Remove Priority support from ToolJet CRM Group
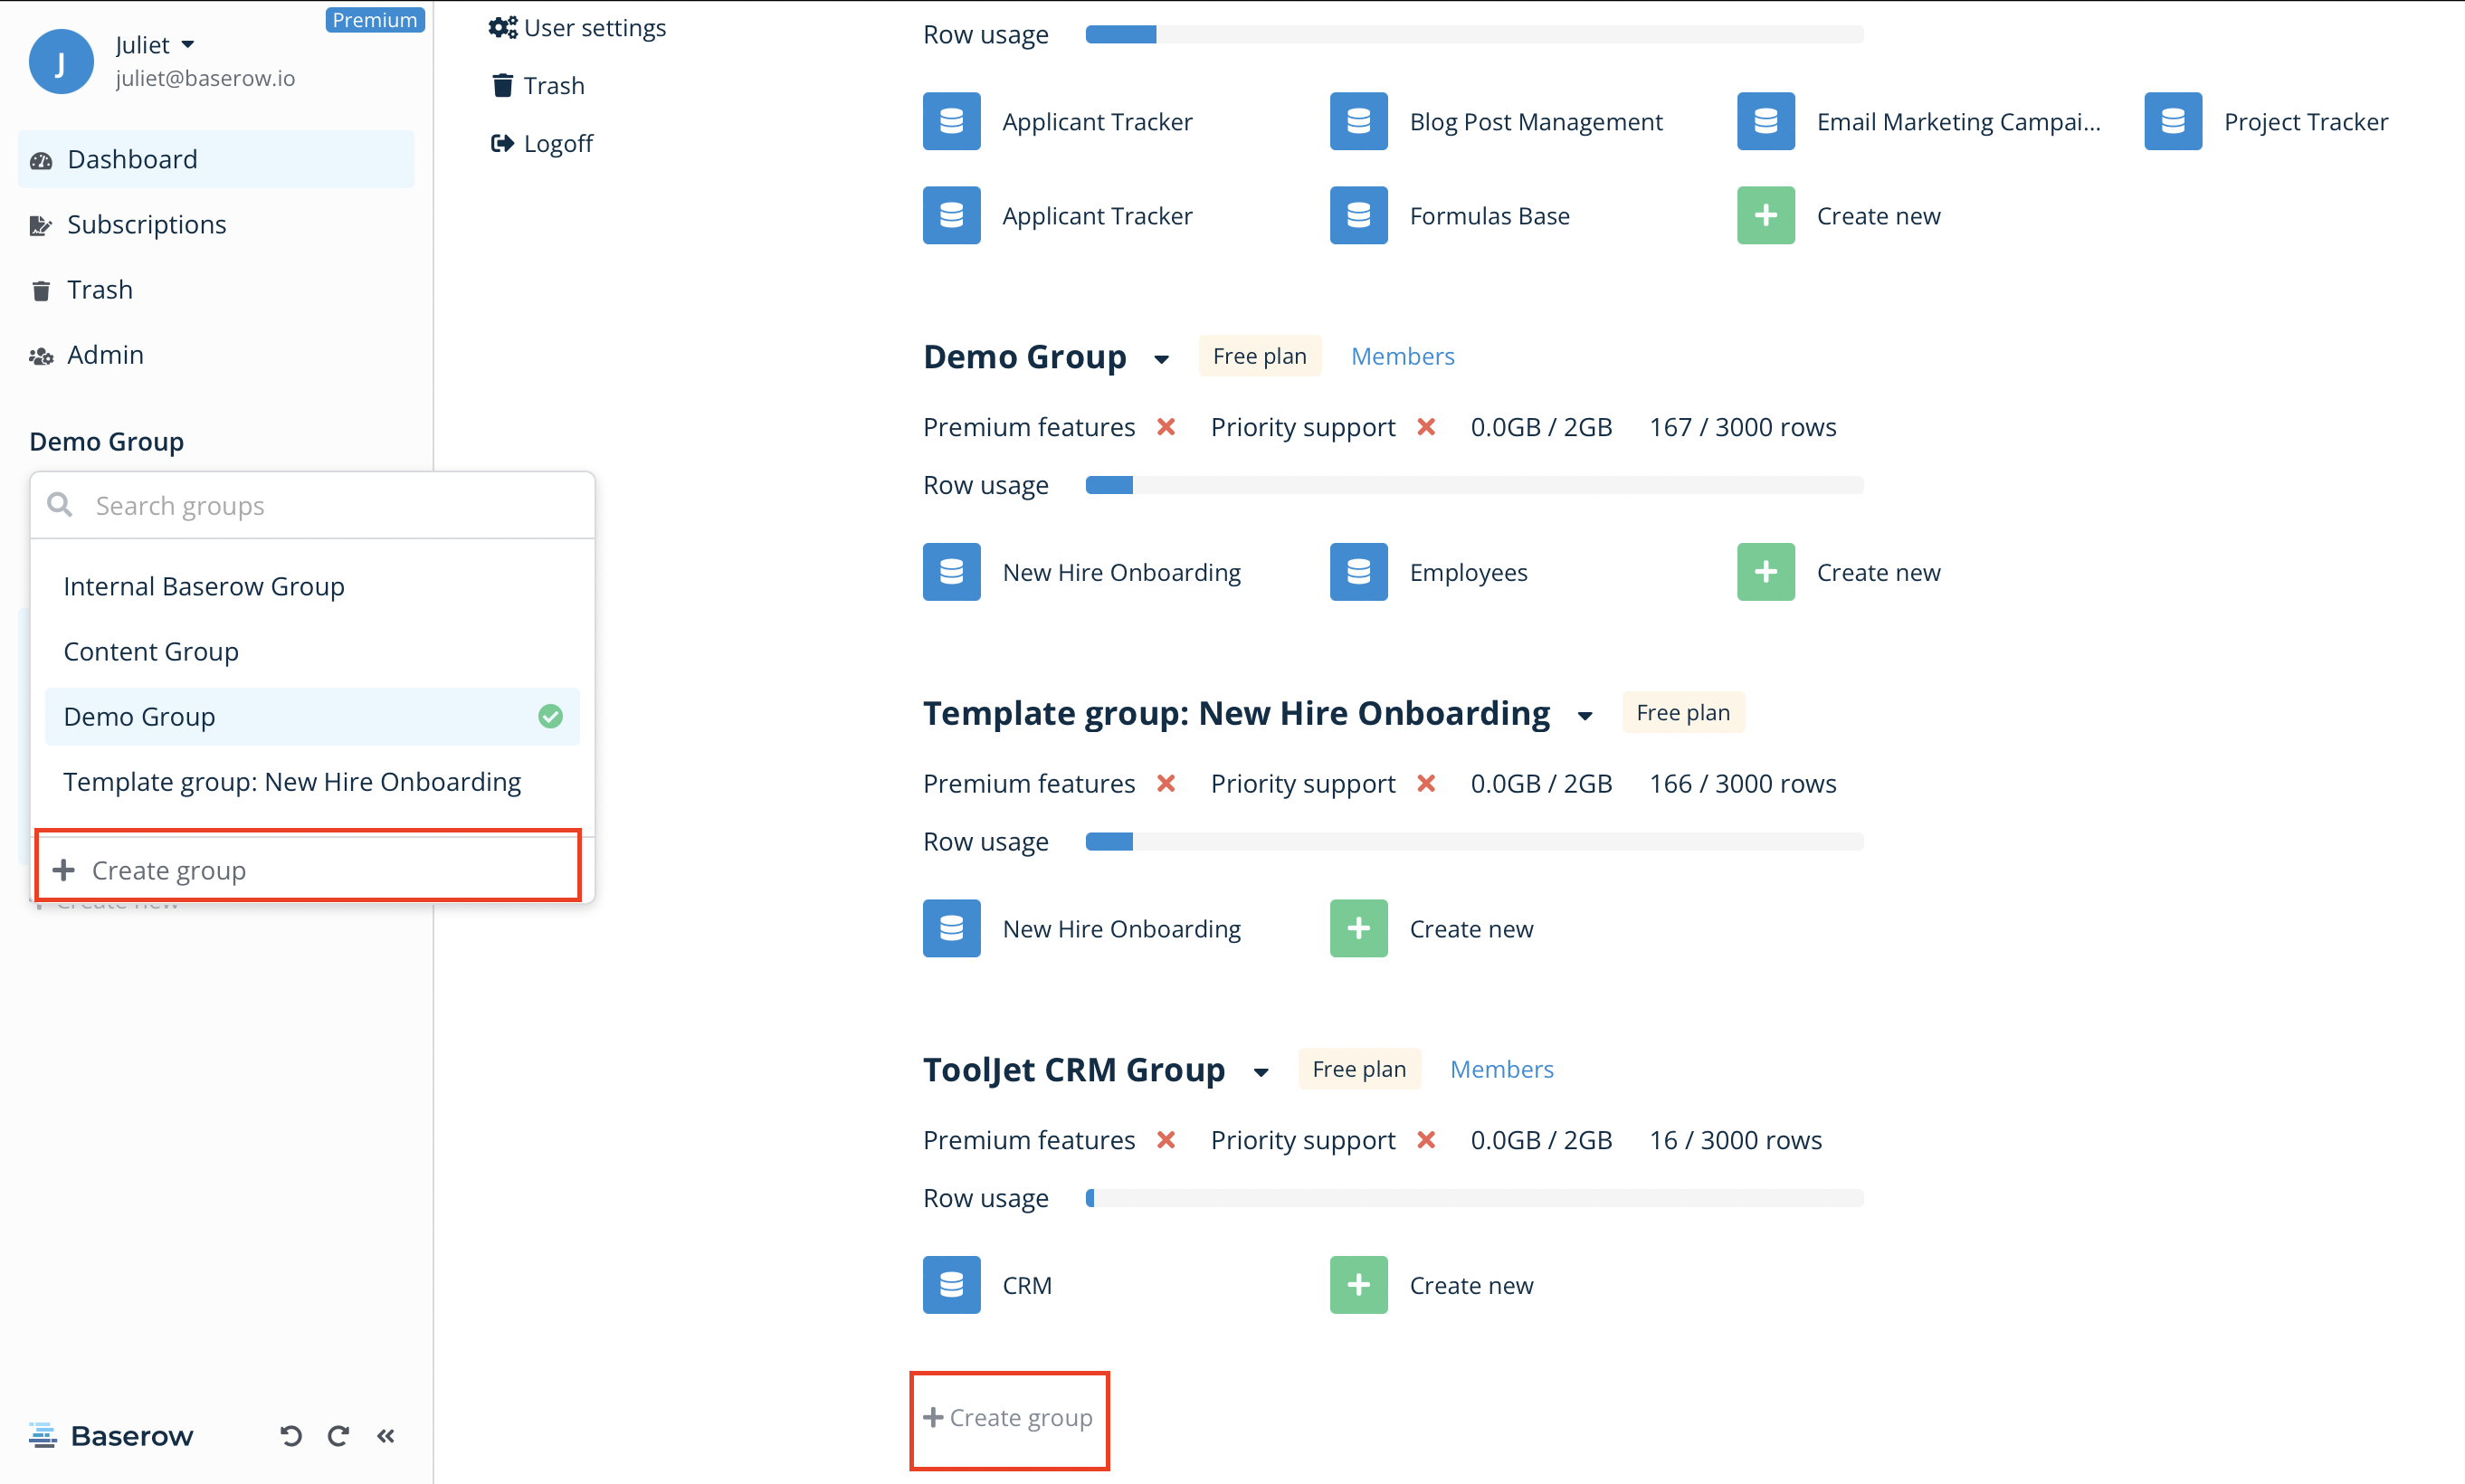Image resolution: width=2465 pixels, height=1484 pixels. click(1427, 1140)
